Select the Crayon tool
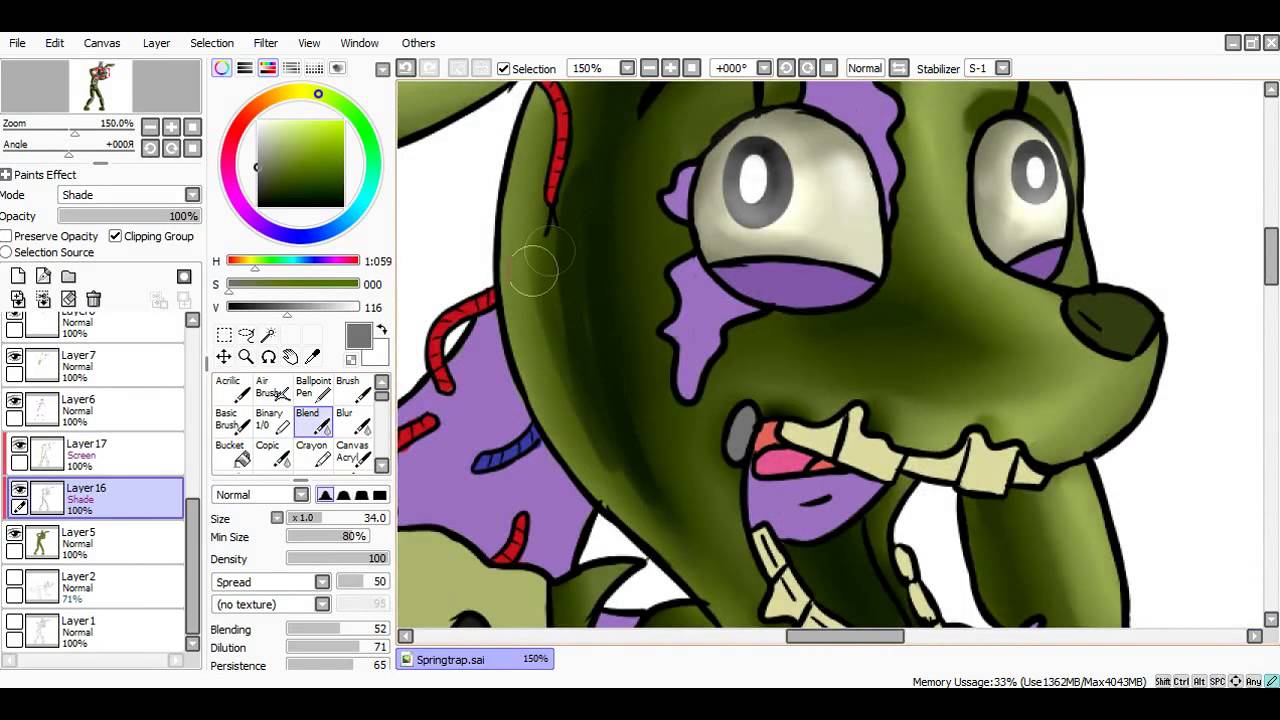This screenshot has width=1280, height=720. tap(313, 453)
